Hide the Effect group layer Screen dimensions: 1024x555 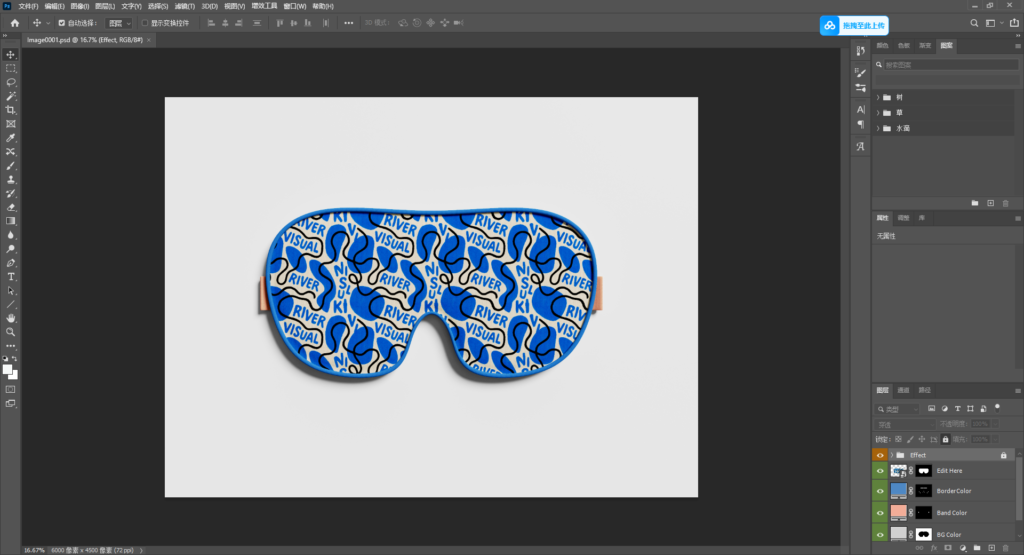[880, 455]
